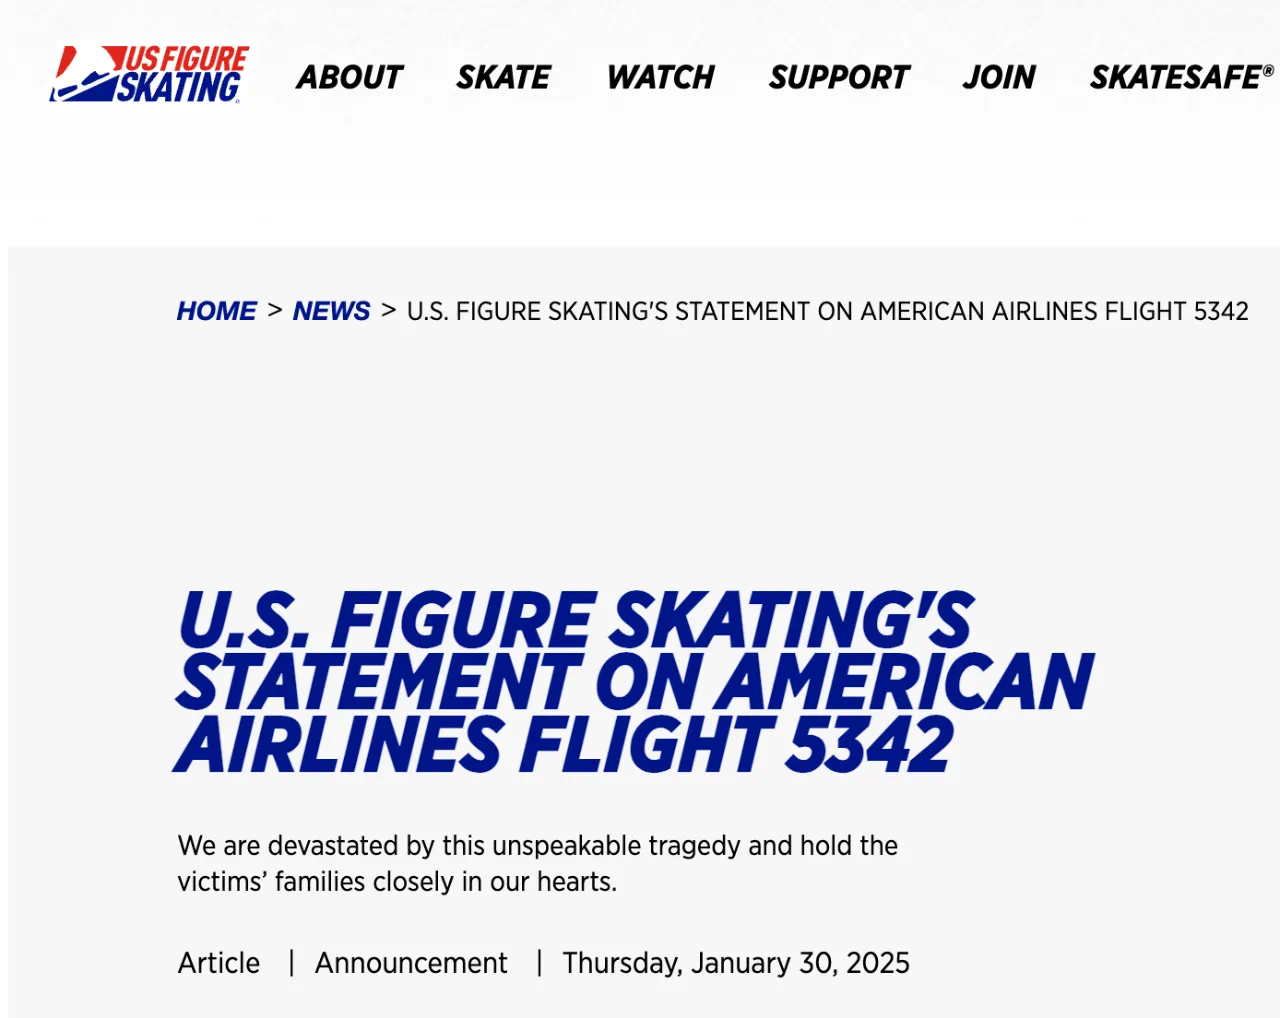This screenshot has height=1018, width=1280.
Task: Click the Flight 5342 statement breadcrumb text
Action: coord(827,311)
